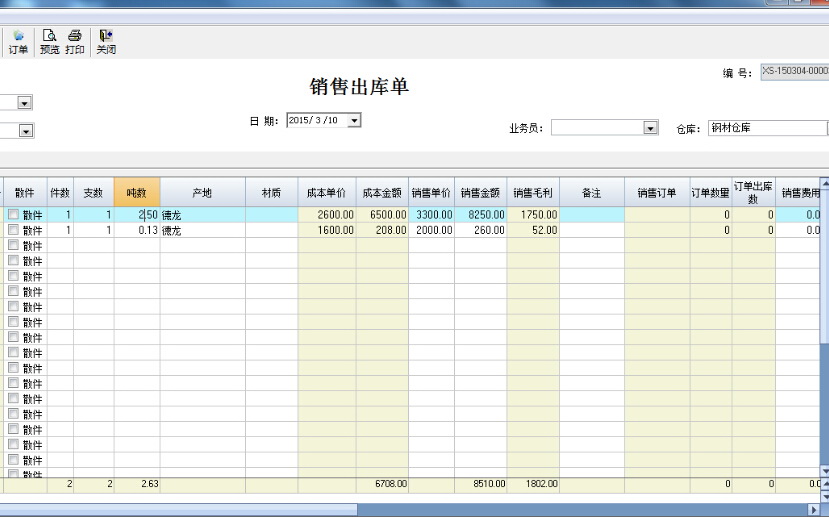Click the 编号 field XS-150304

(795, 71)
